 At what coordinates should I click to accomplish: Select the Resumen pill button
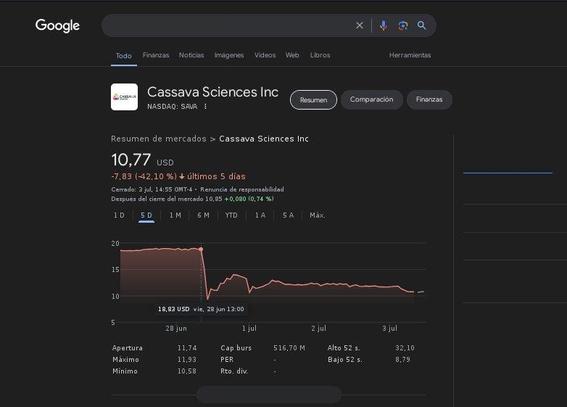(x=314, y=100)
